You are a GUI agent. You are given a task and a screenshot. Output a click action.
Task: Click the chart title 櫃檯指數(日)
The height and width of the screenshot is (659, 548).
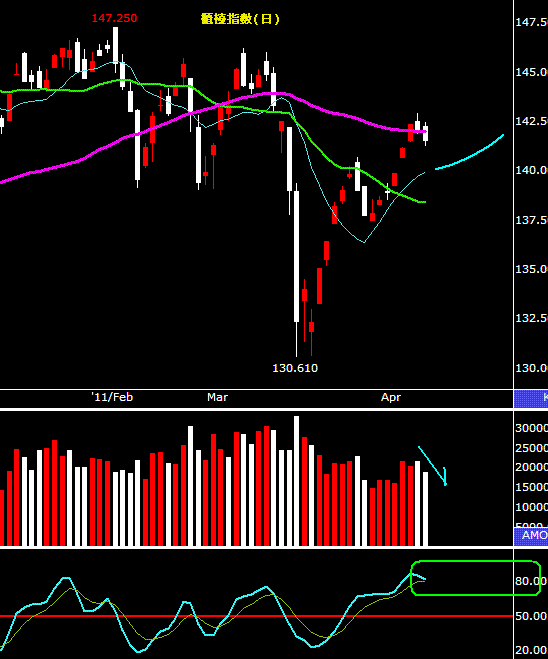coord(240,19)
